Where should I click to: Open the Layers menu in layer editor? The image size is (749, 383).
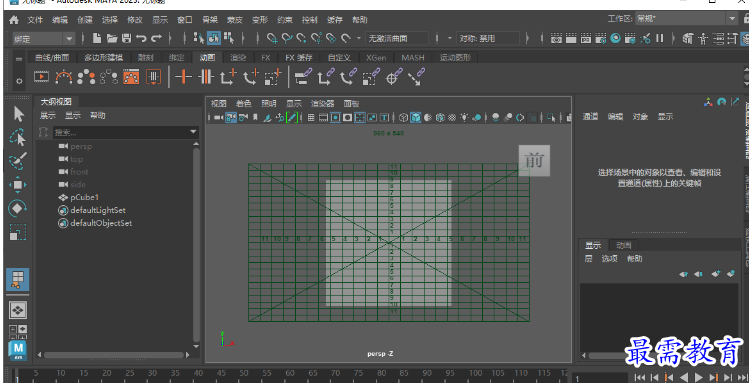click(588, 259)
